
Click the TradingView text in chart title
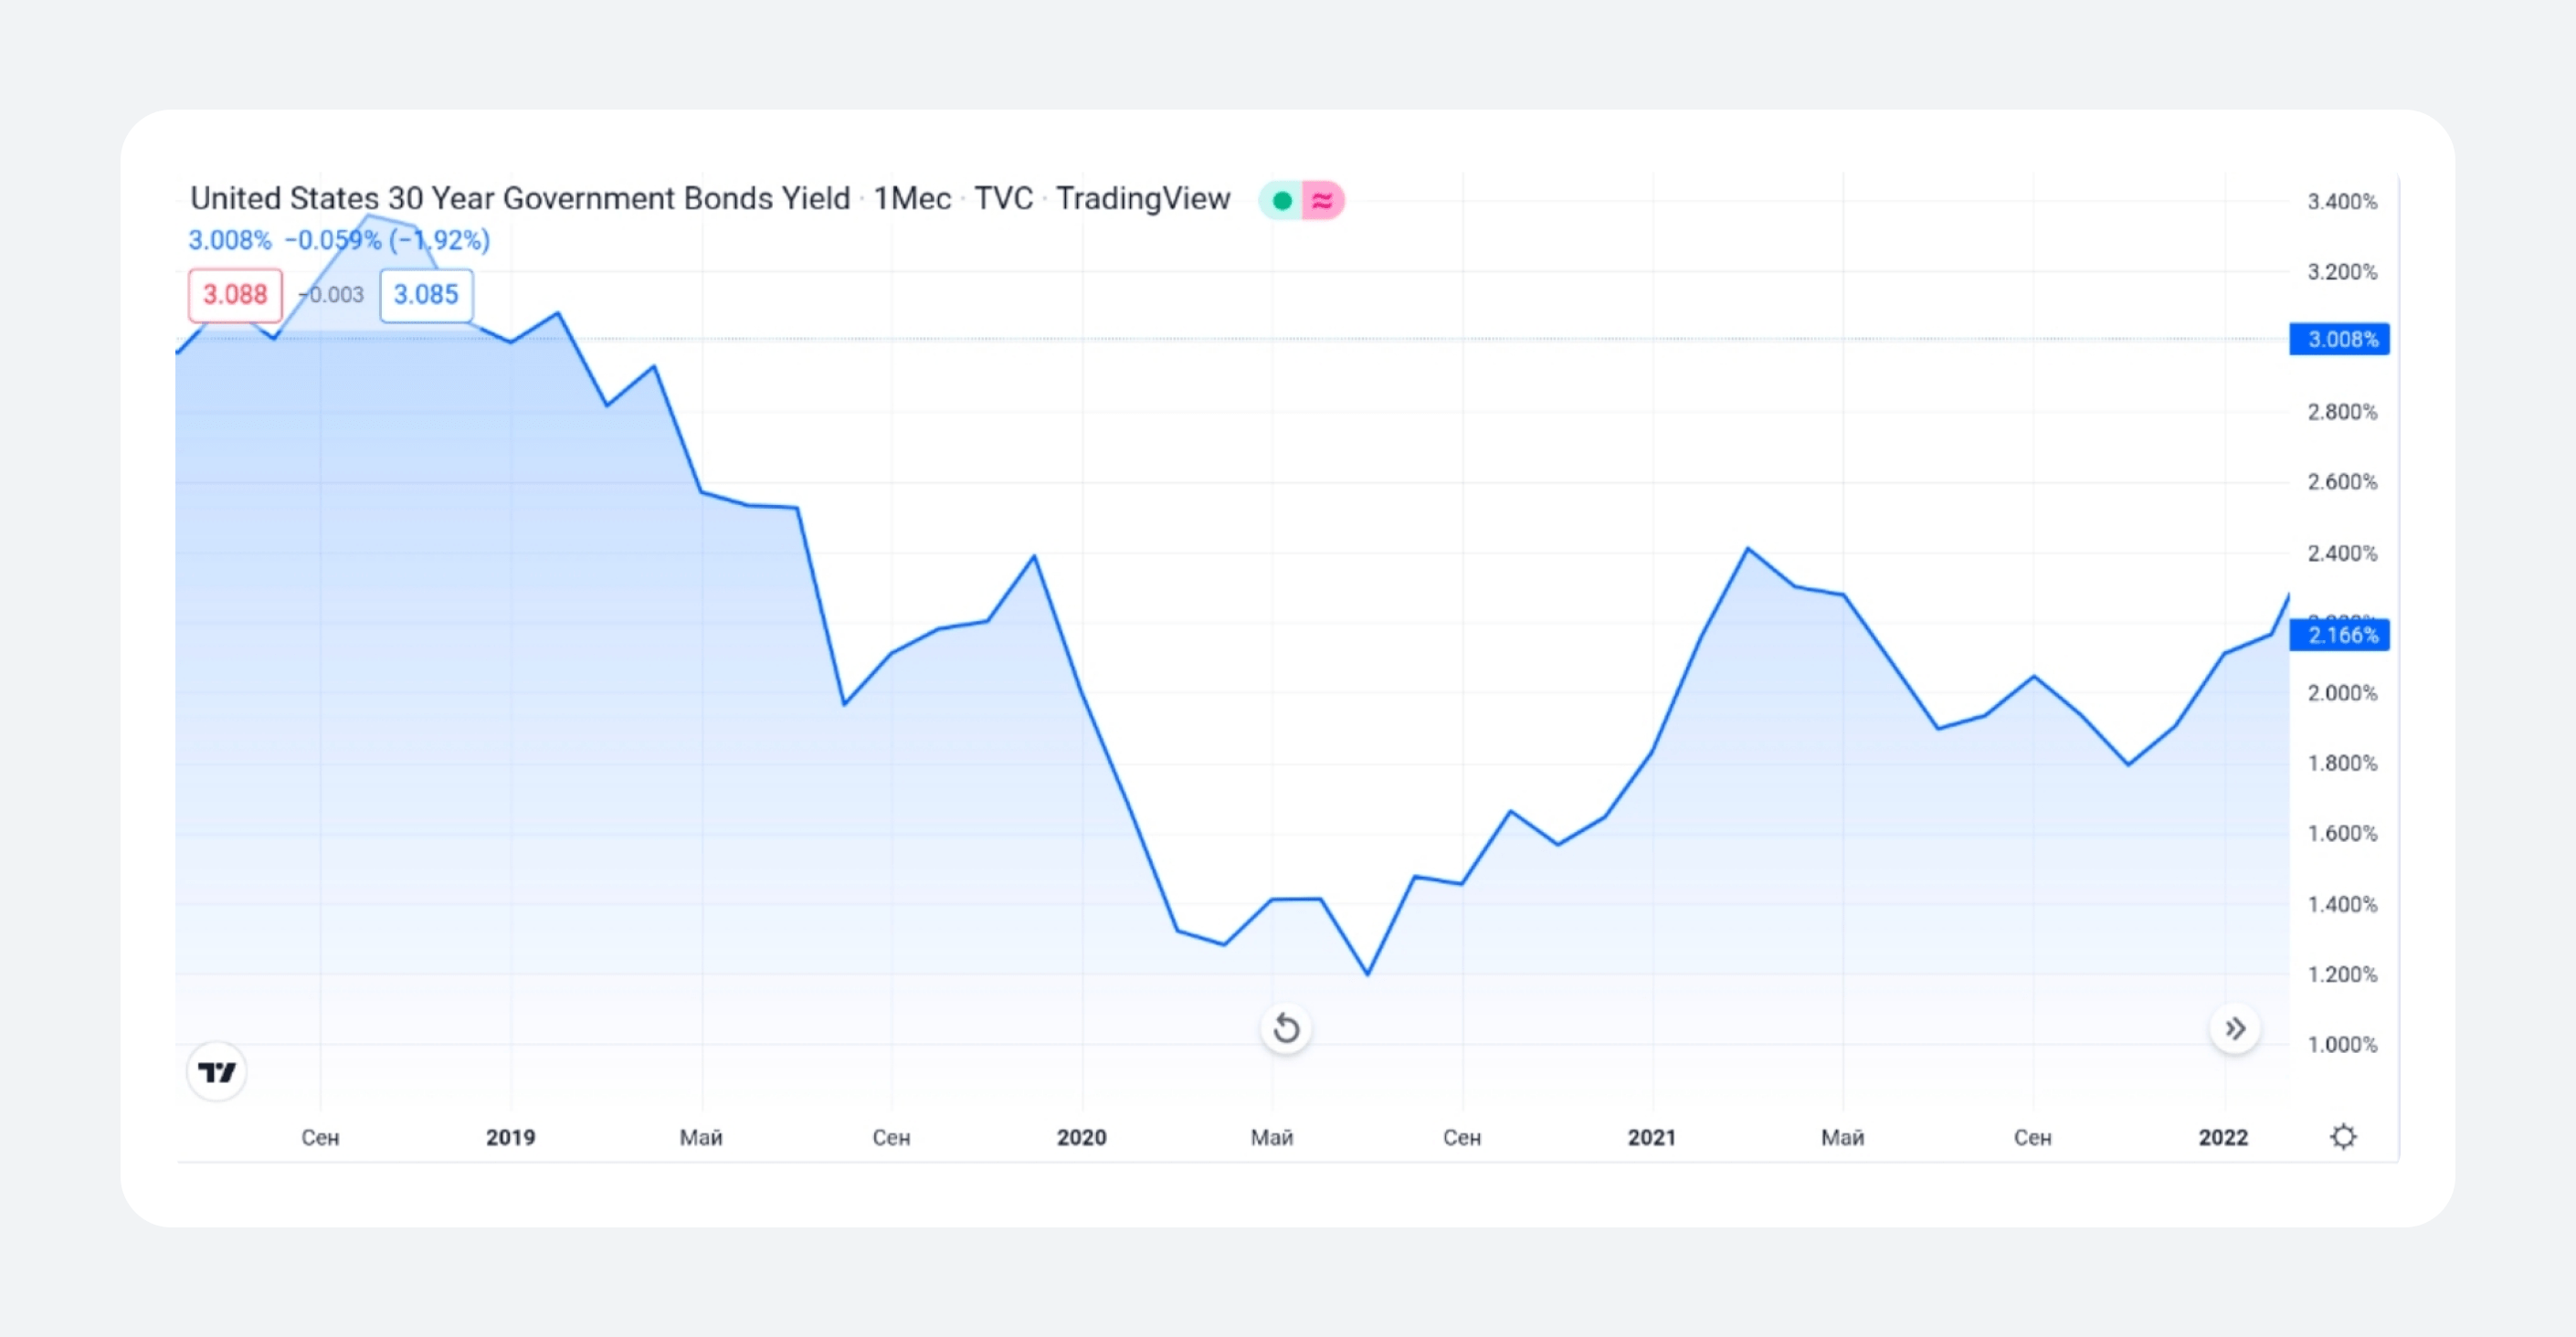1143,198
